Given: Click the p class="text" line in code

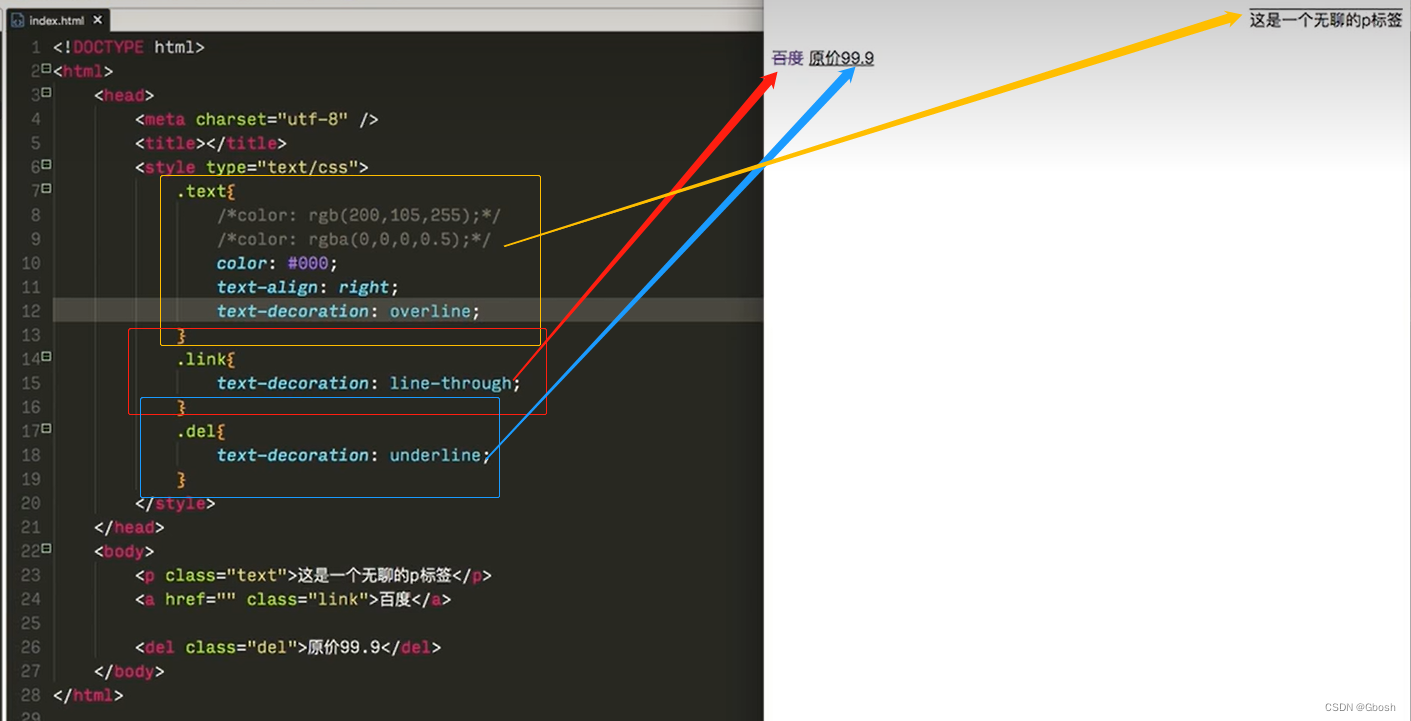Looking at the screenshot, I should pos(313,575).
